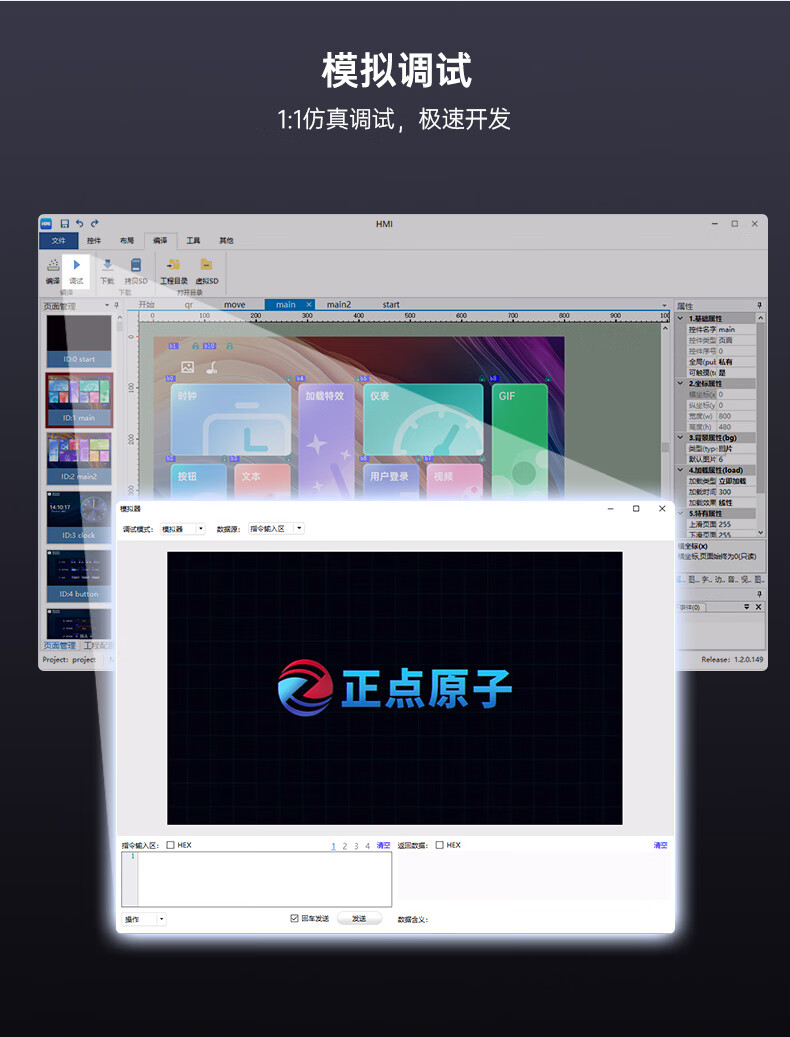
Task: Open the qr page tab
Action: 188,305
